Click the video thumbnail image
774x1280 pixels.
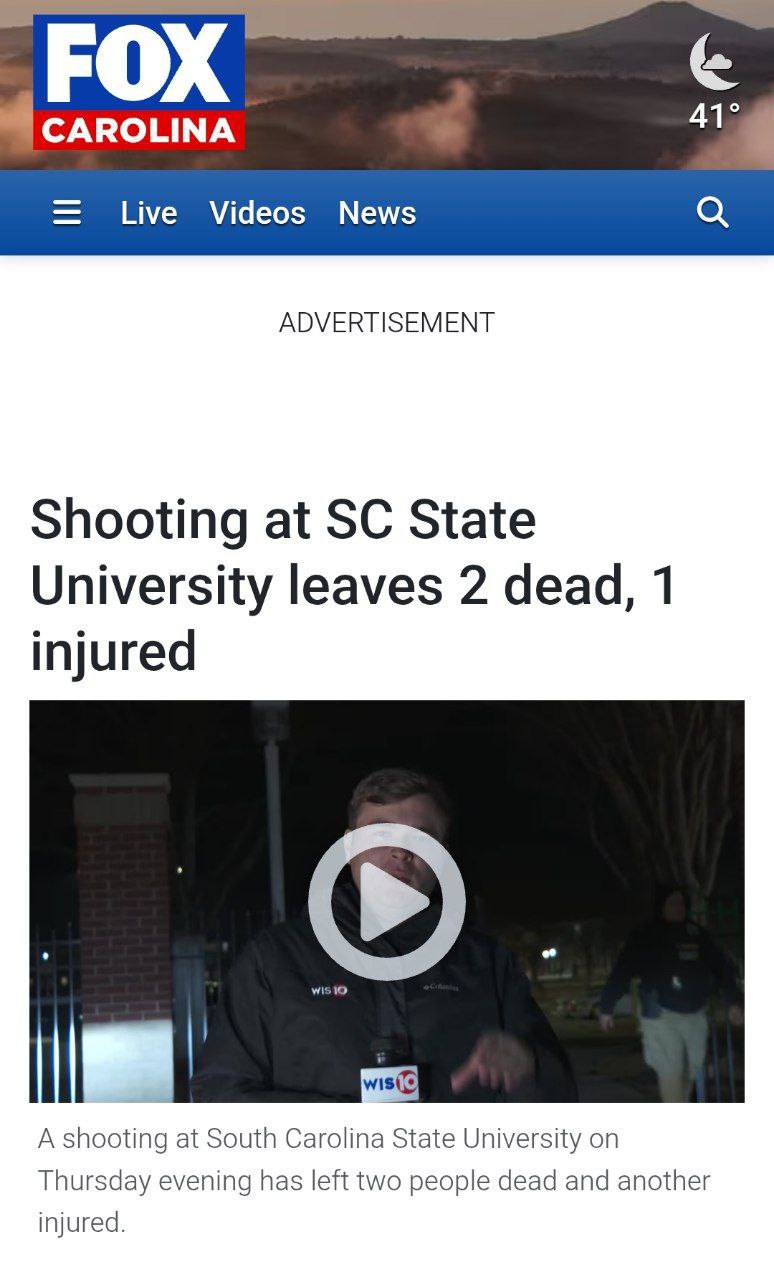(387, 901)
